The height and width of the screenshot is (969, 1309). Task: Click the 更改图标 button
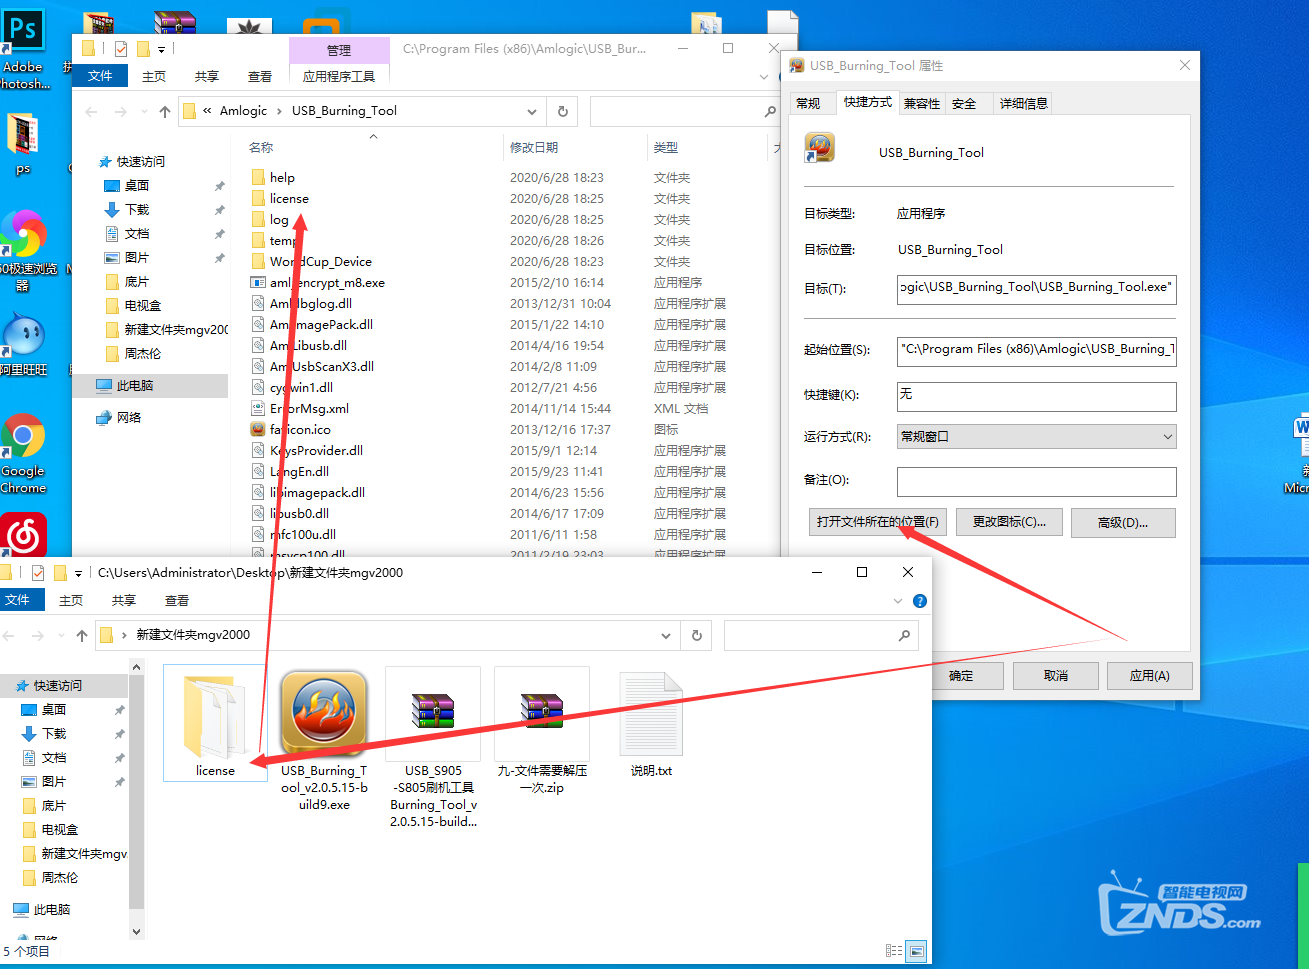coord(1009,522)
